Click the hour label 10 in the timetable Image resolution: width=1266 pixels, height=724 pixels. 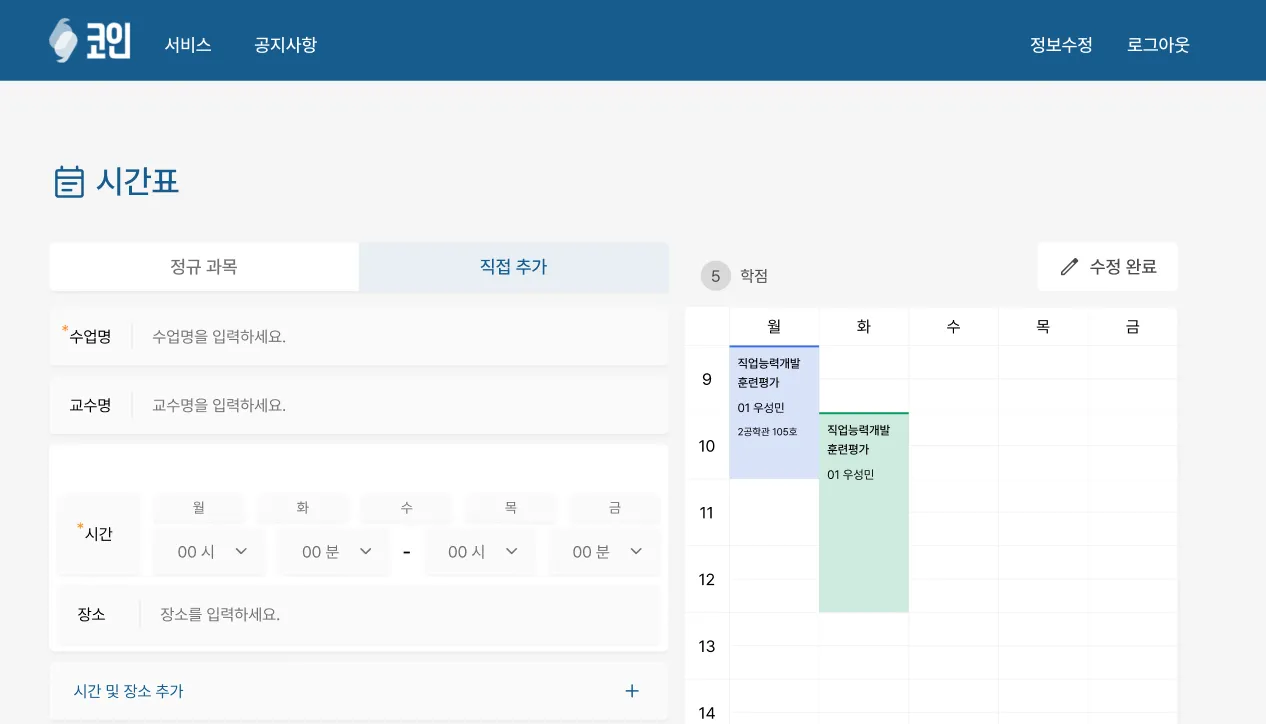point(707,446)
